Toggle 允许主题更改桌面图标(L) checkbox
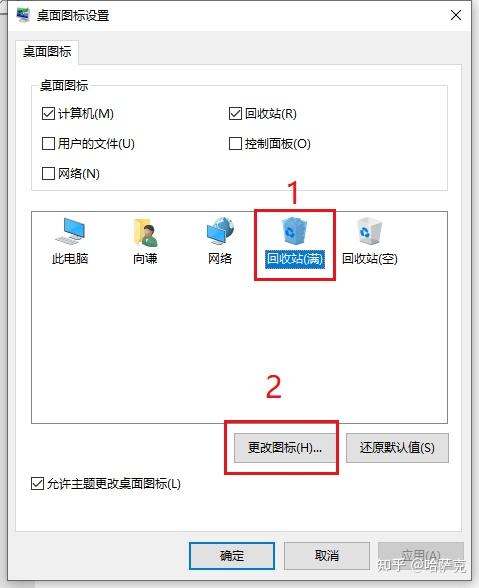Image resolution: width=479 pixels, height=588 pixels. pos(37,484)
